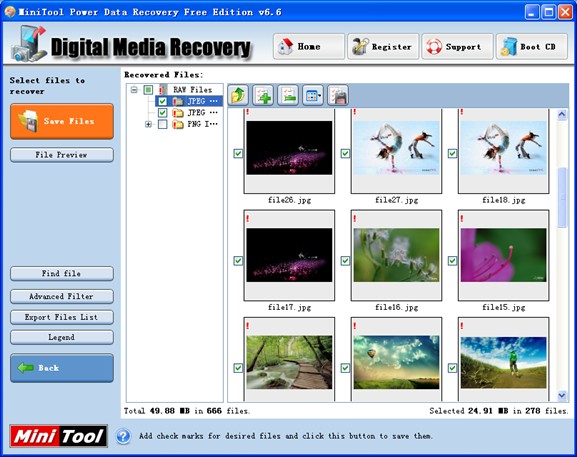Click the folder icon of highlighted JPEG row
This screenshot has width=577, height=457.
click(x=178, y=101)
